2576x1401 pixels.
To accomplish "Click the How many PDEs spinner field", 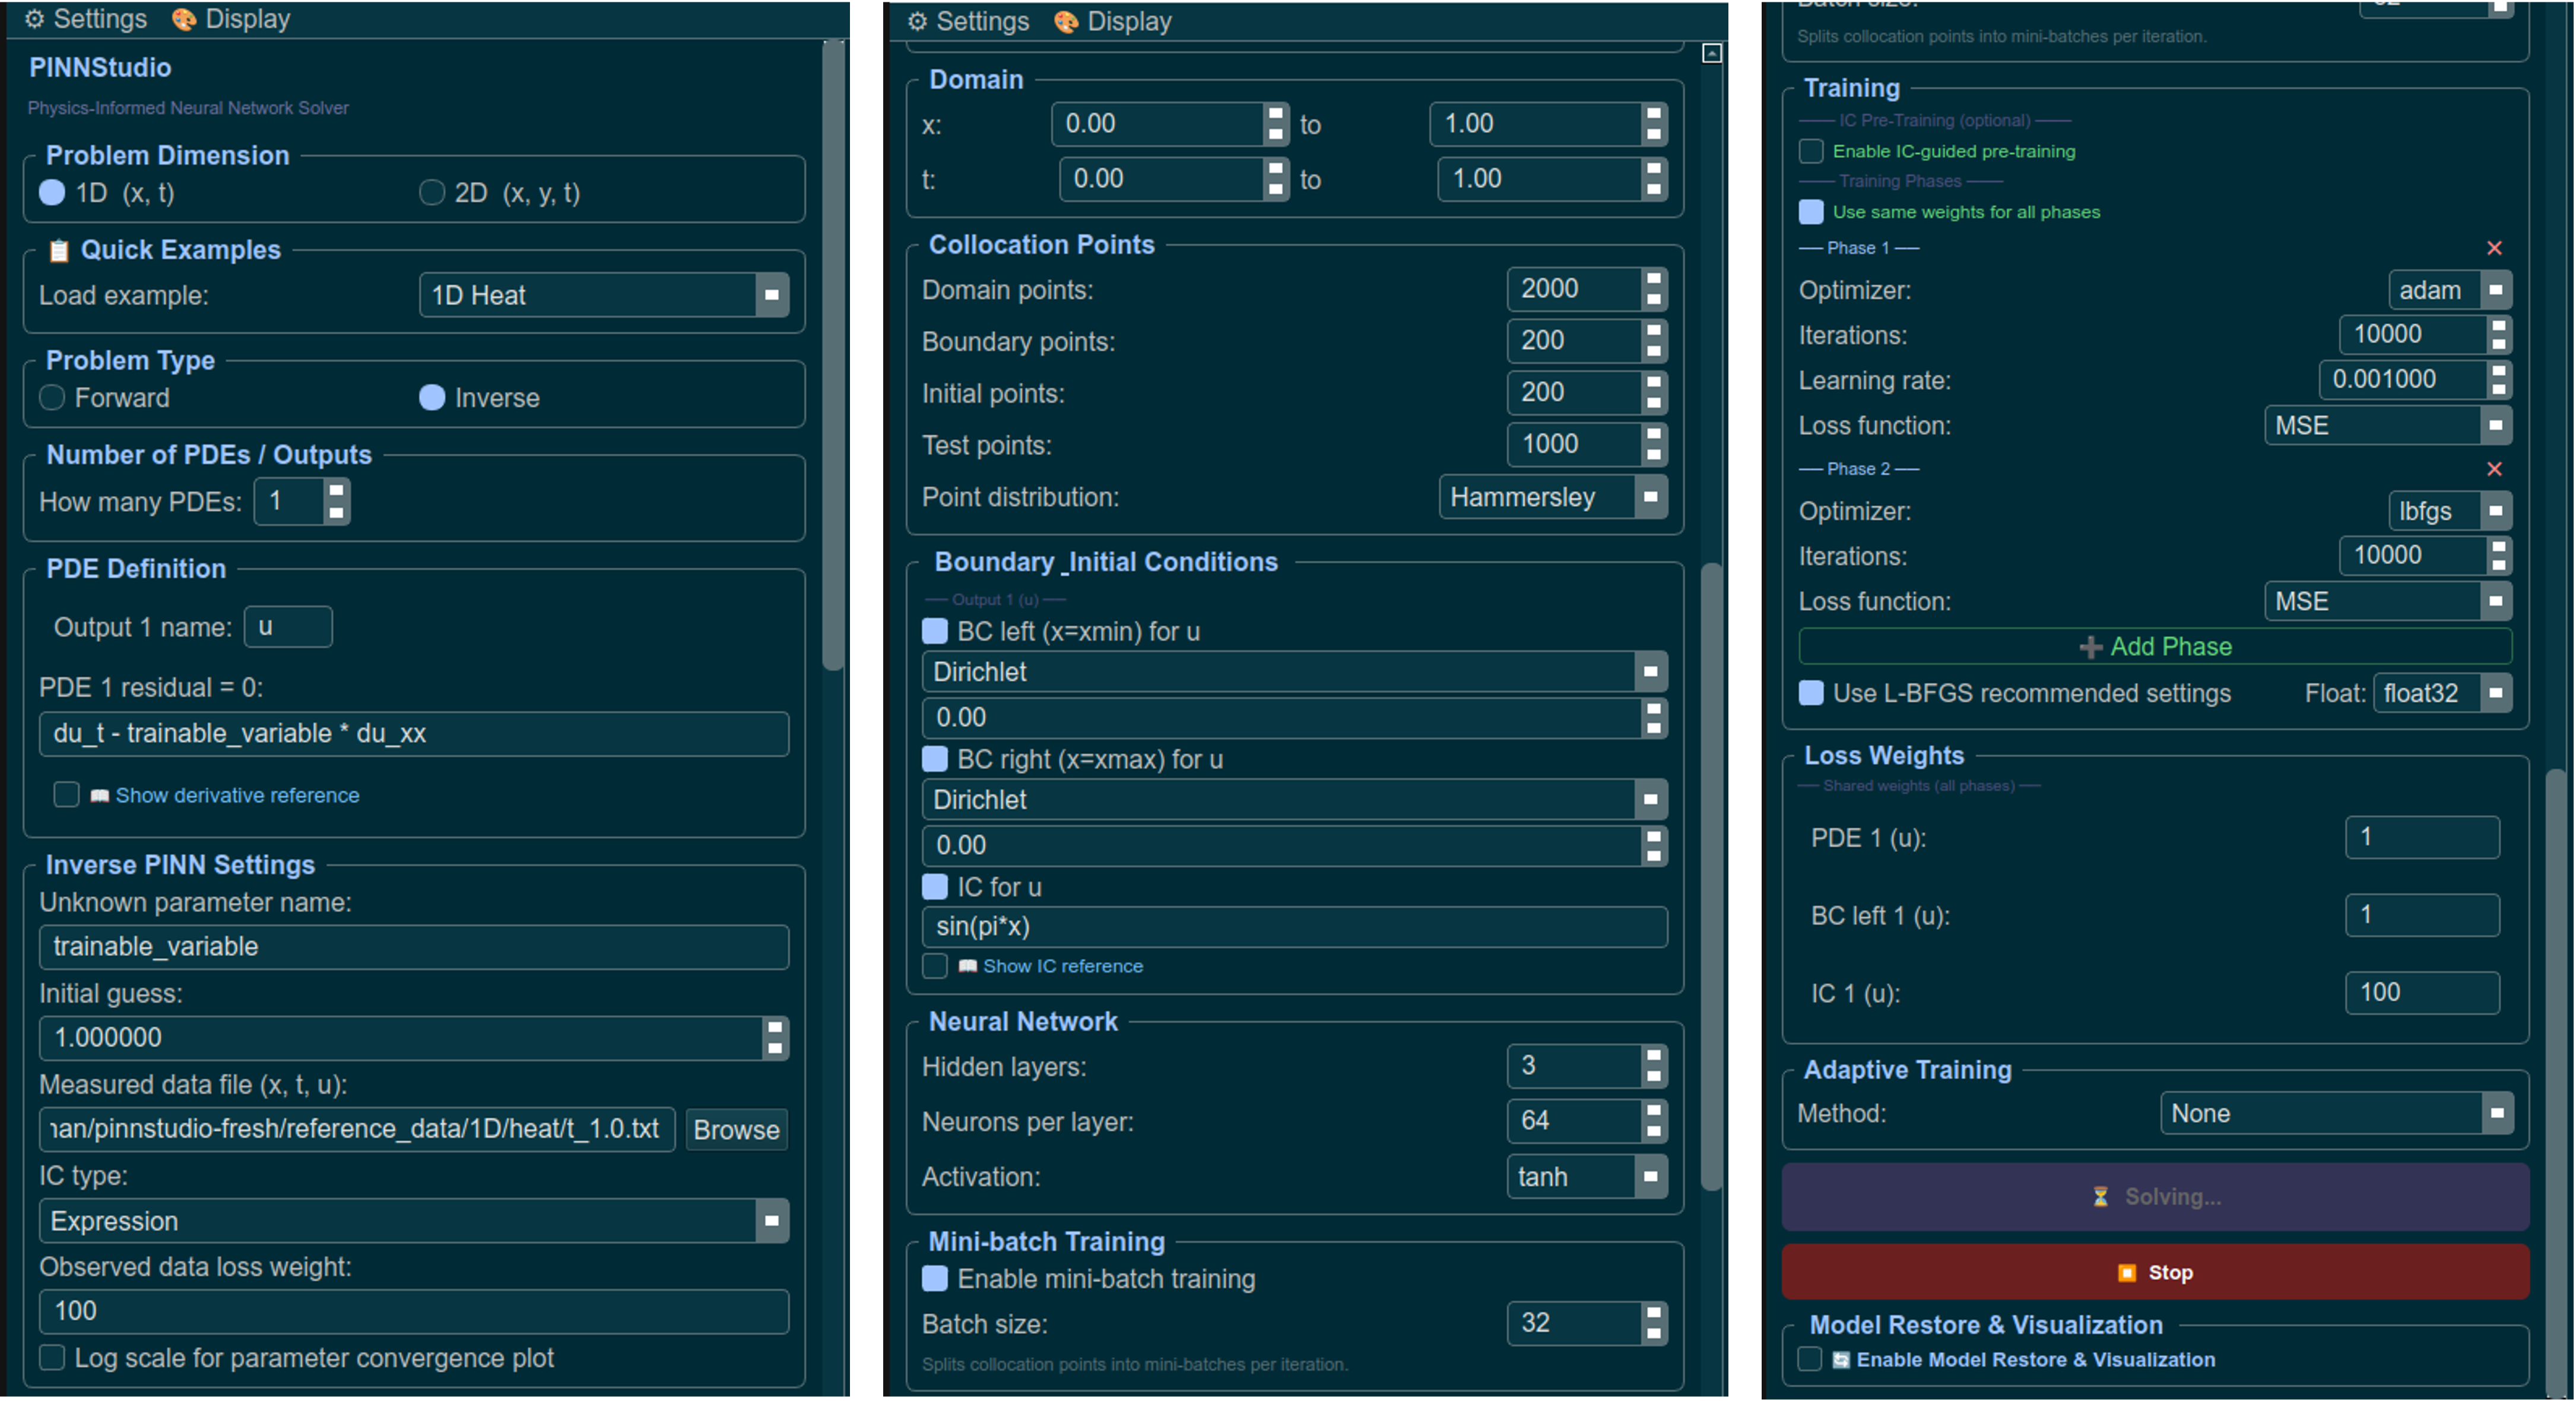I will [301, 501].
